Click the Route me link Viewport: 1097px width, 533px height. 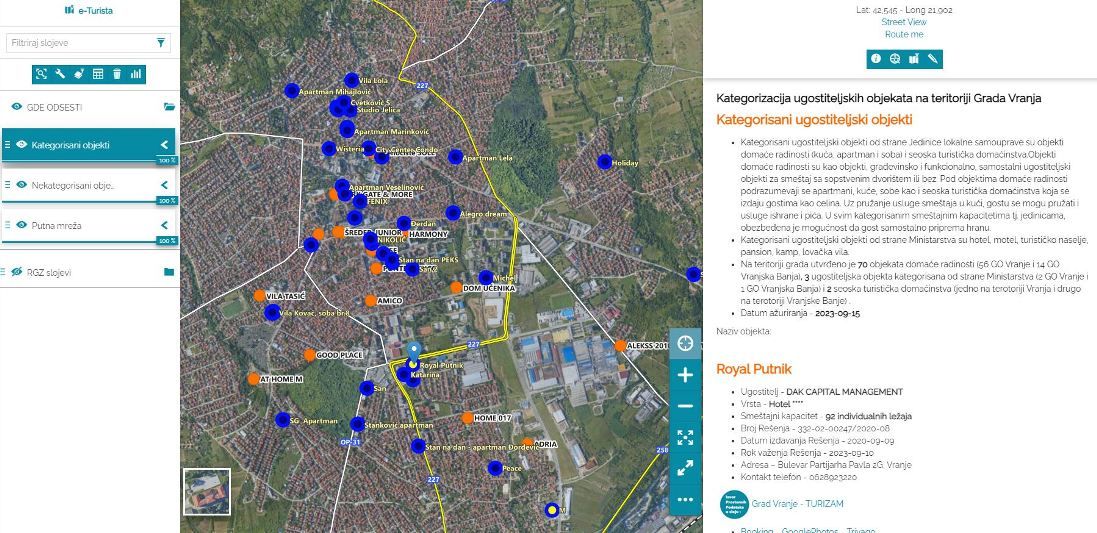tap(903, 35)
